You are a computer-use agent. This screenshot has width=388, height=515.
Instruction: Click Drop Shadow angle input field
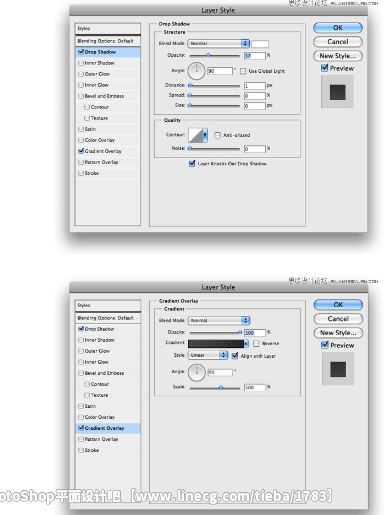click(x=220, y=71)
